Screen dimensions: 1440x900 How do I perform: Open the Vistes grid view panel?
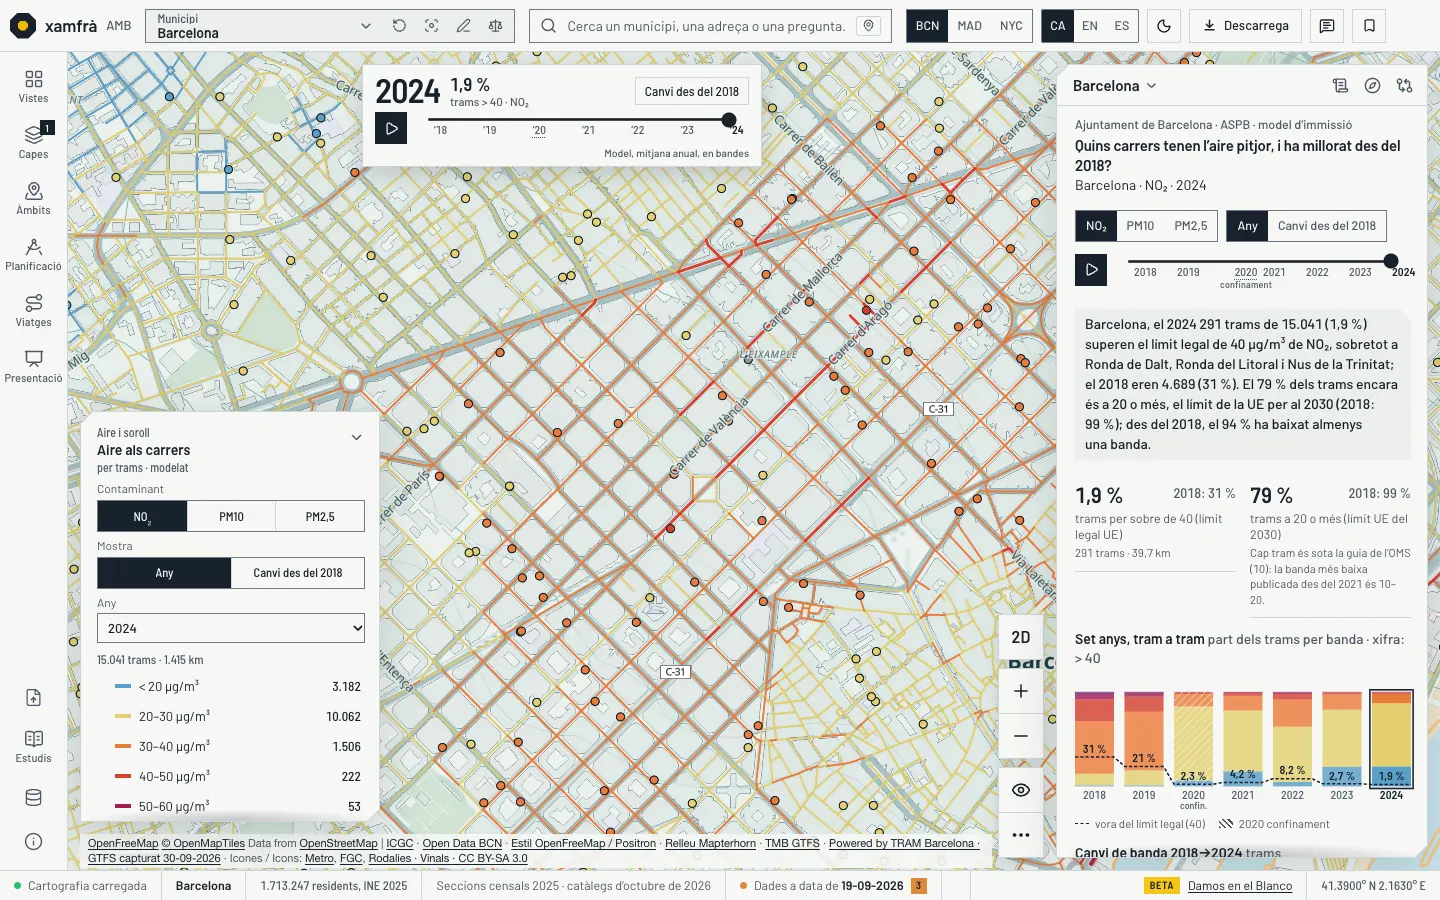click(x=33, y=86)
